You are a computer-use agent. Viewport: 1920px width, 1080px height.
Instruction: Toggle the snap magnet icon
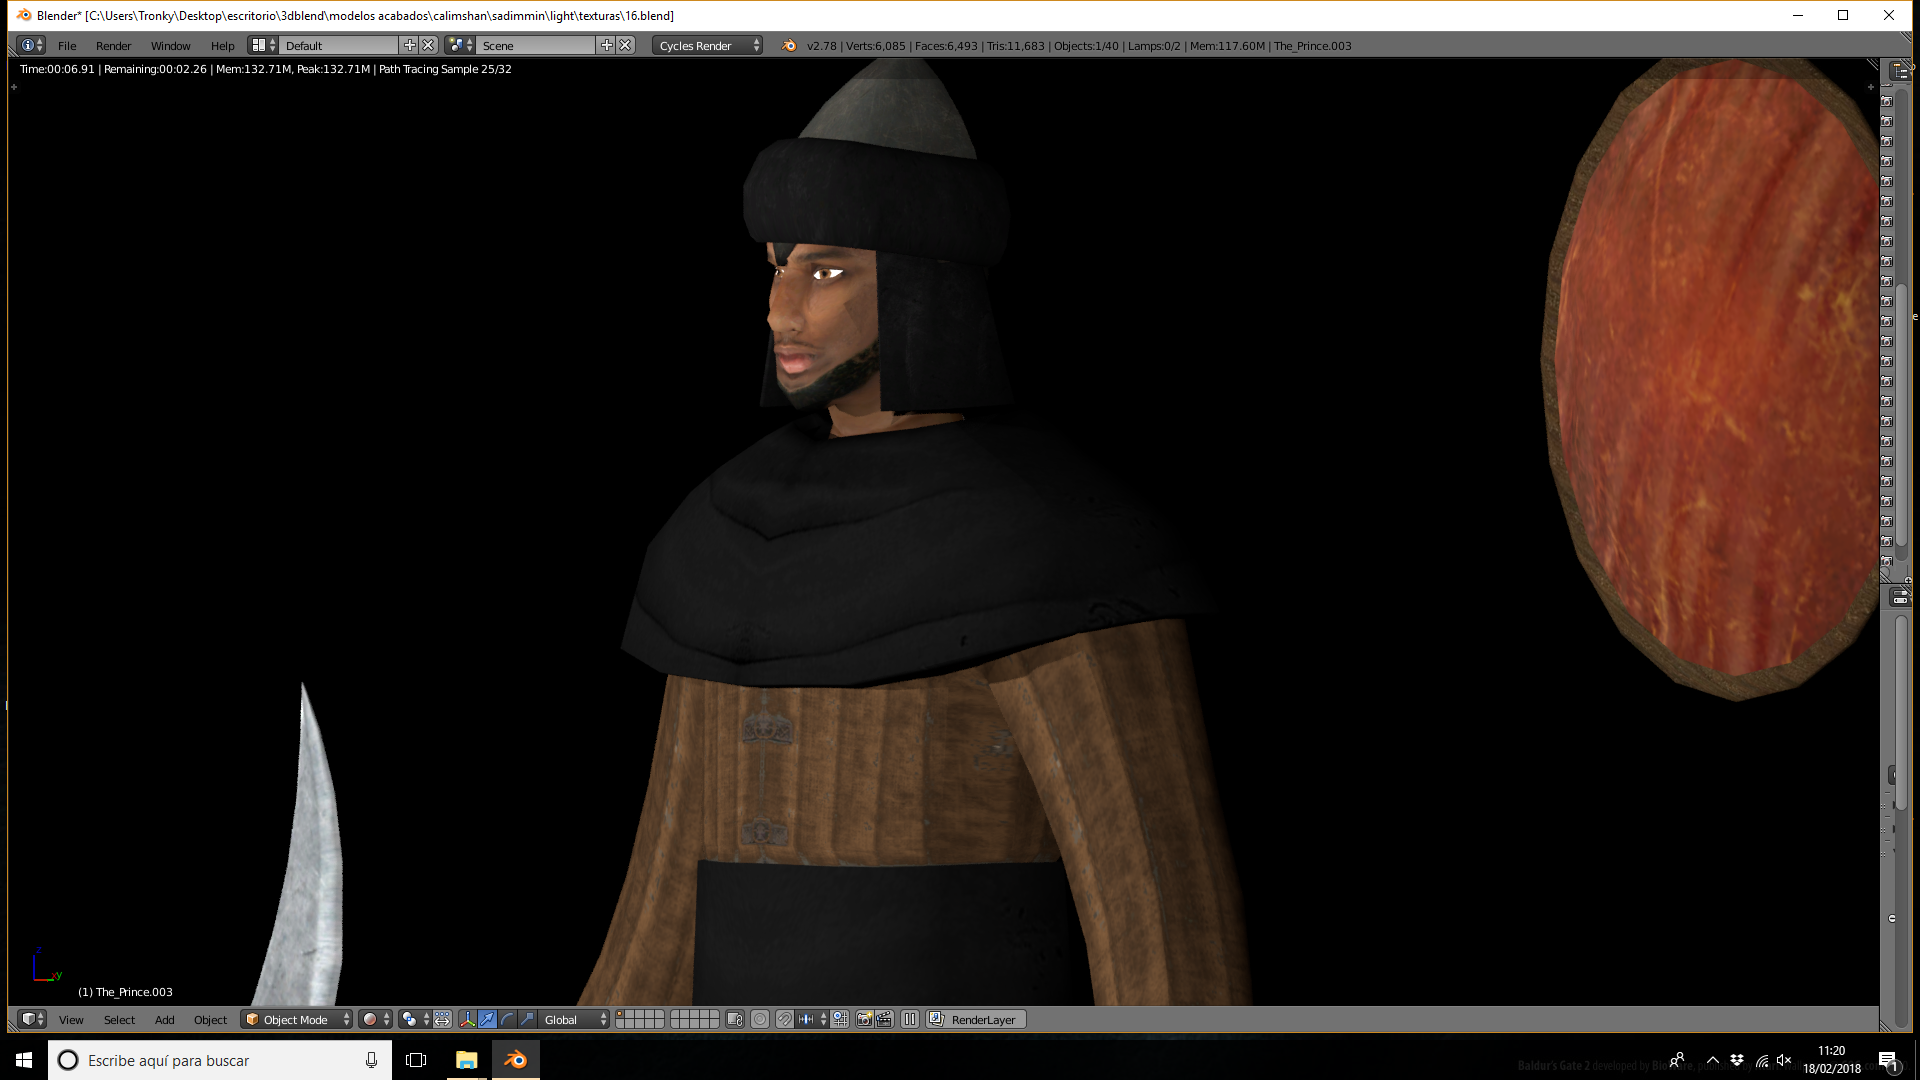click(785, 1019)
